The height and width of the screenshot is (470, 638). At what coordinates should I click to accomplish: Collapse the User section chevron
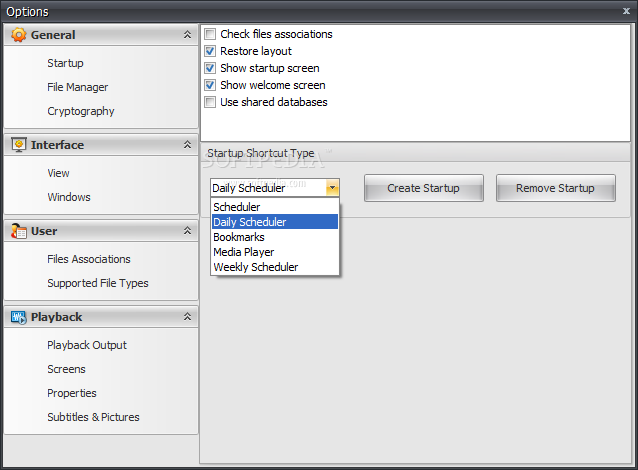tap(187, 231)
